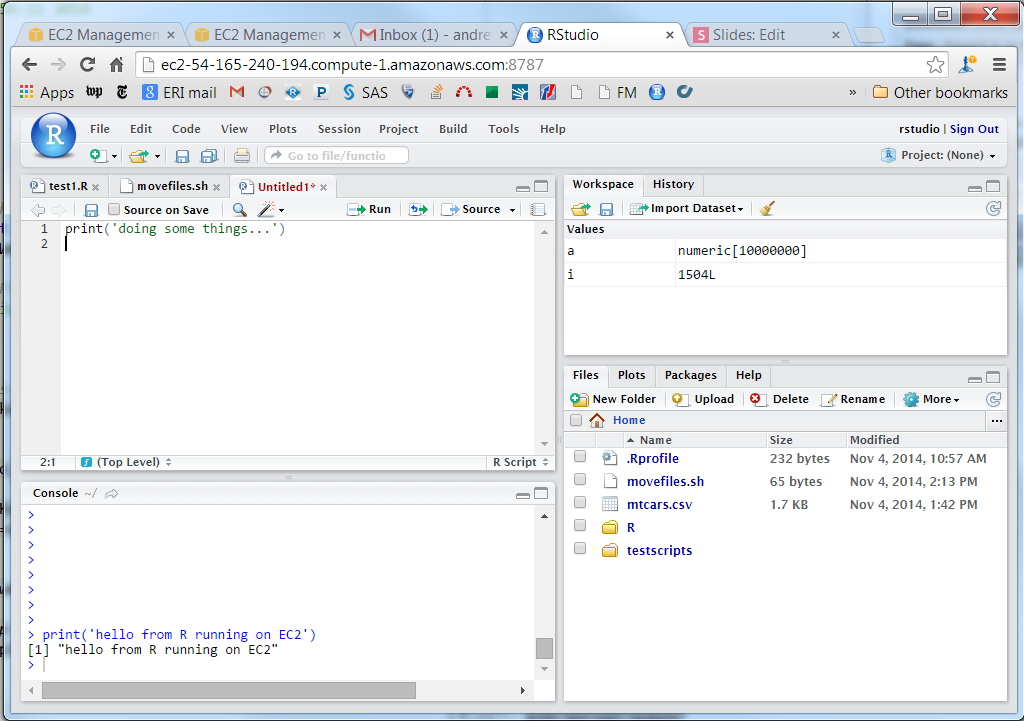This screenshot has width=1024, height=721.
Task: Click the print icon in main toolbar
Action: (x=242, y=155)
